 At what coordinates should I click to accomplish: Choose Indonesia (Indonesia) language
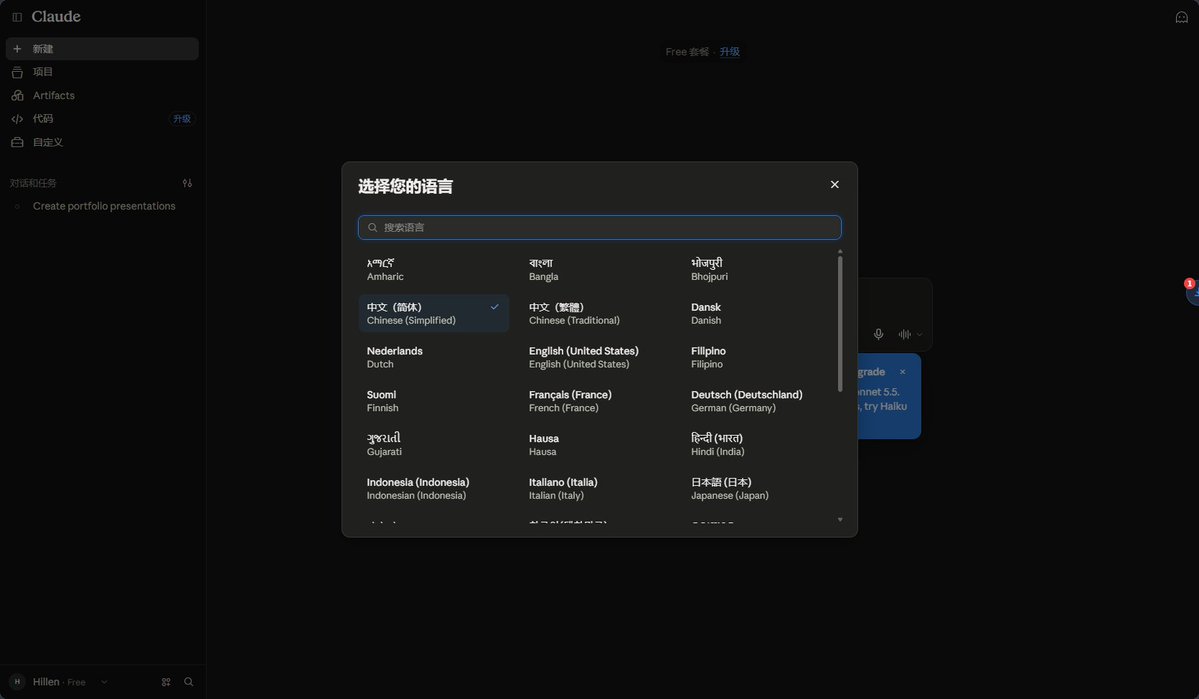tap(434, 489)
